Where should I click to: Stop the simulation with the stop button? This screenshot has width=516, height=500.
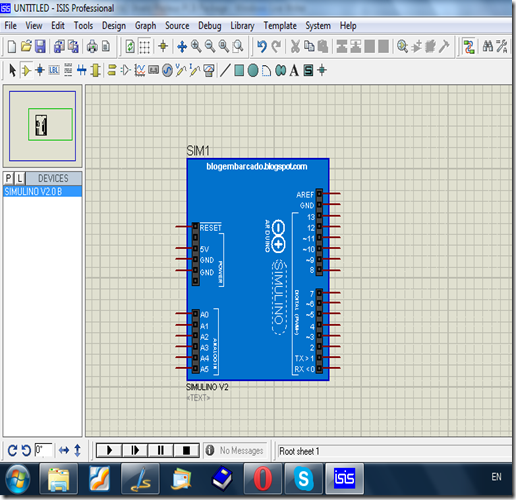tap(186, 451)
